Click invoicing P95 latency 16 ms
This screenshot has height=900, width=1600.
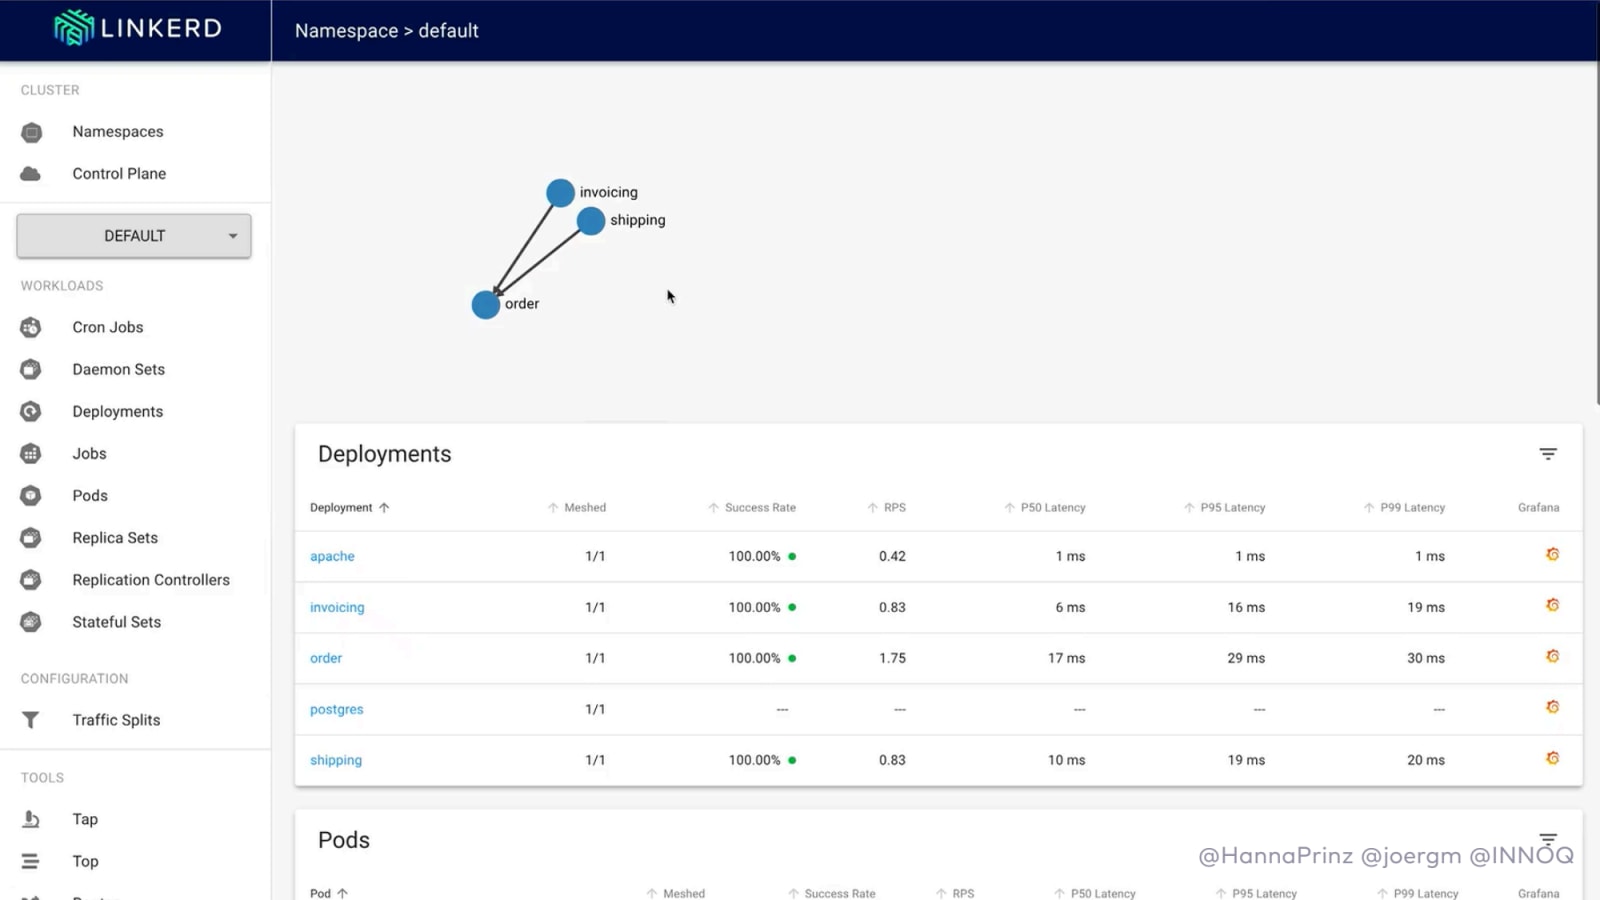click(x=1246, y=607)
